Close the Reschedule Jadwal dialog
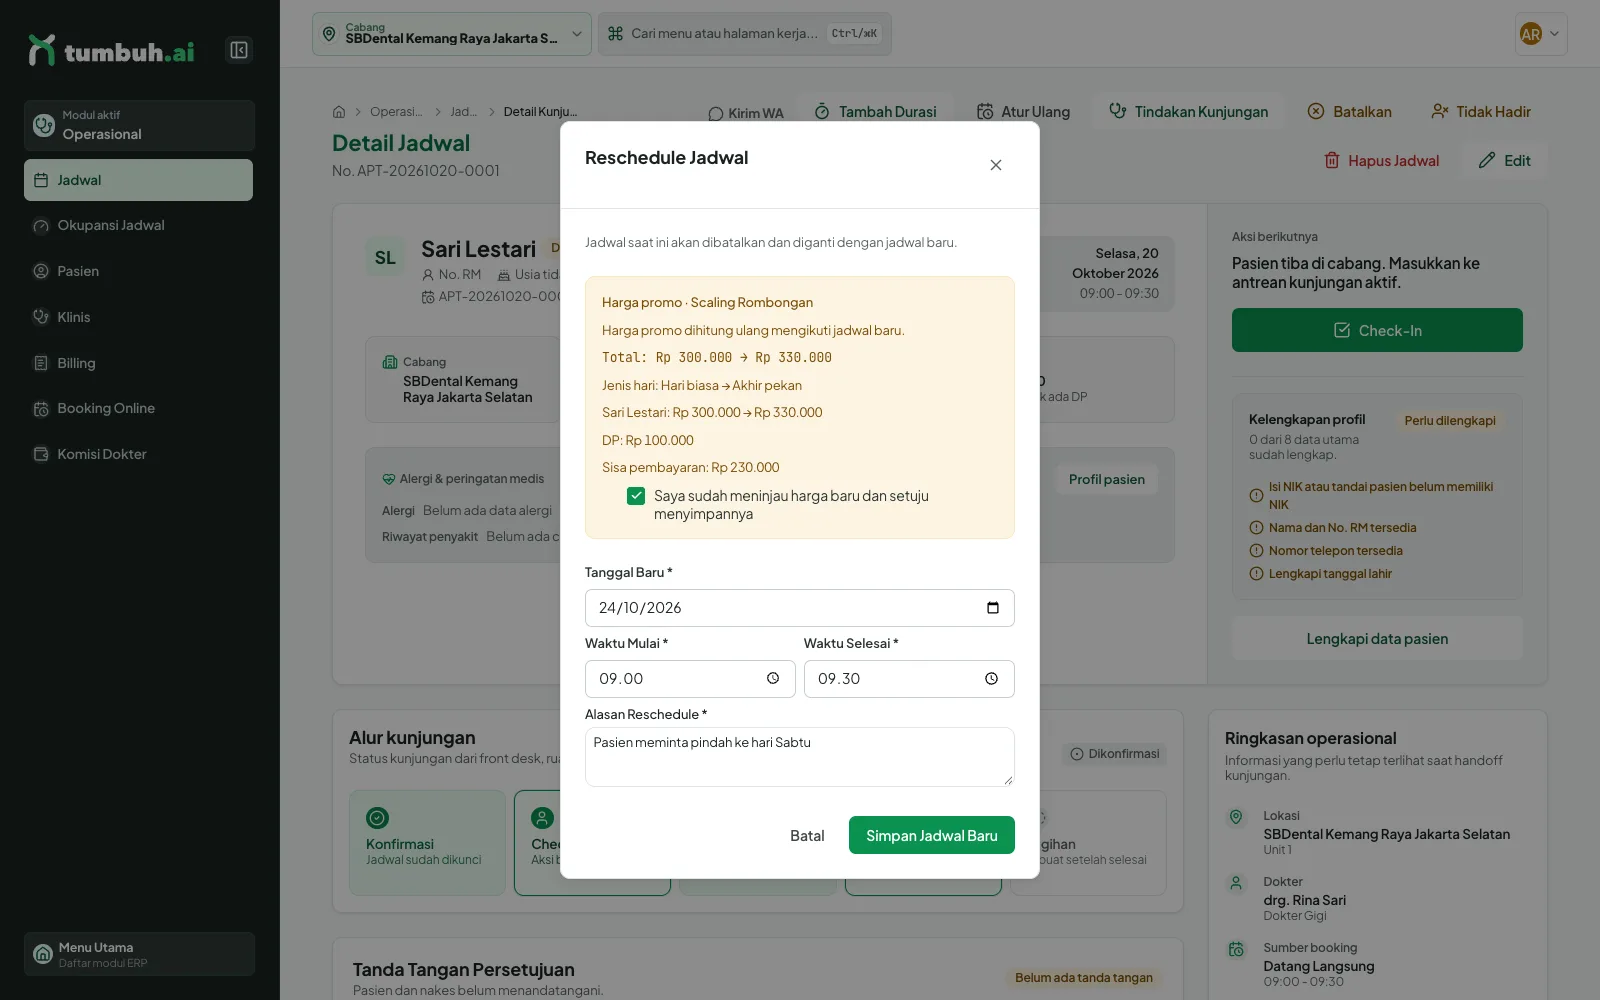The width and height of the screenshot is (1600, 1000). [x=996, y=165]
